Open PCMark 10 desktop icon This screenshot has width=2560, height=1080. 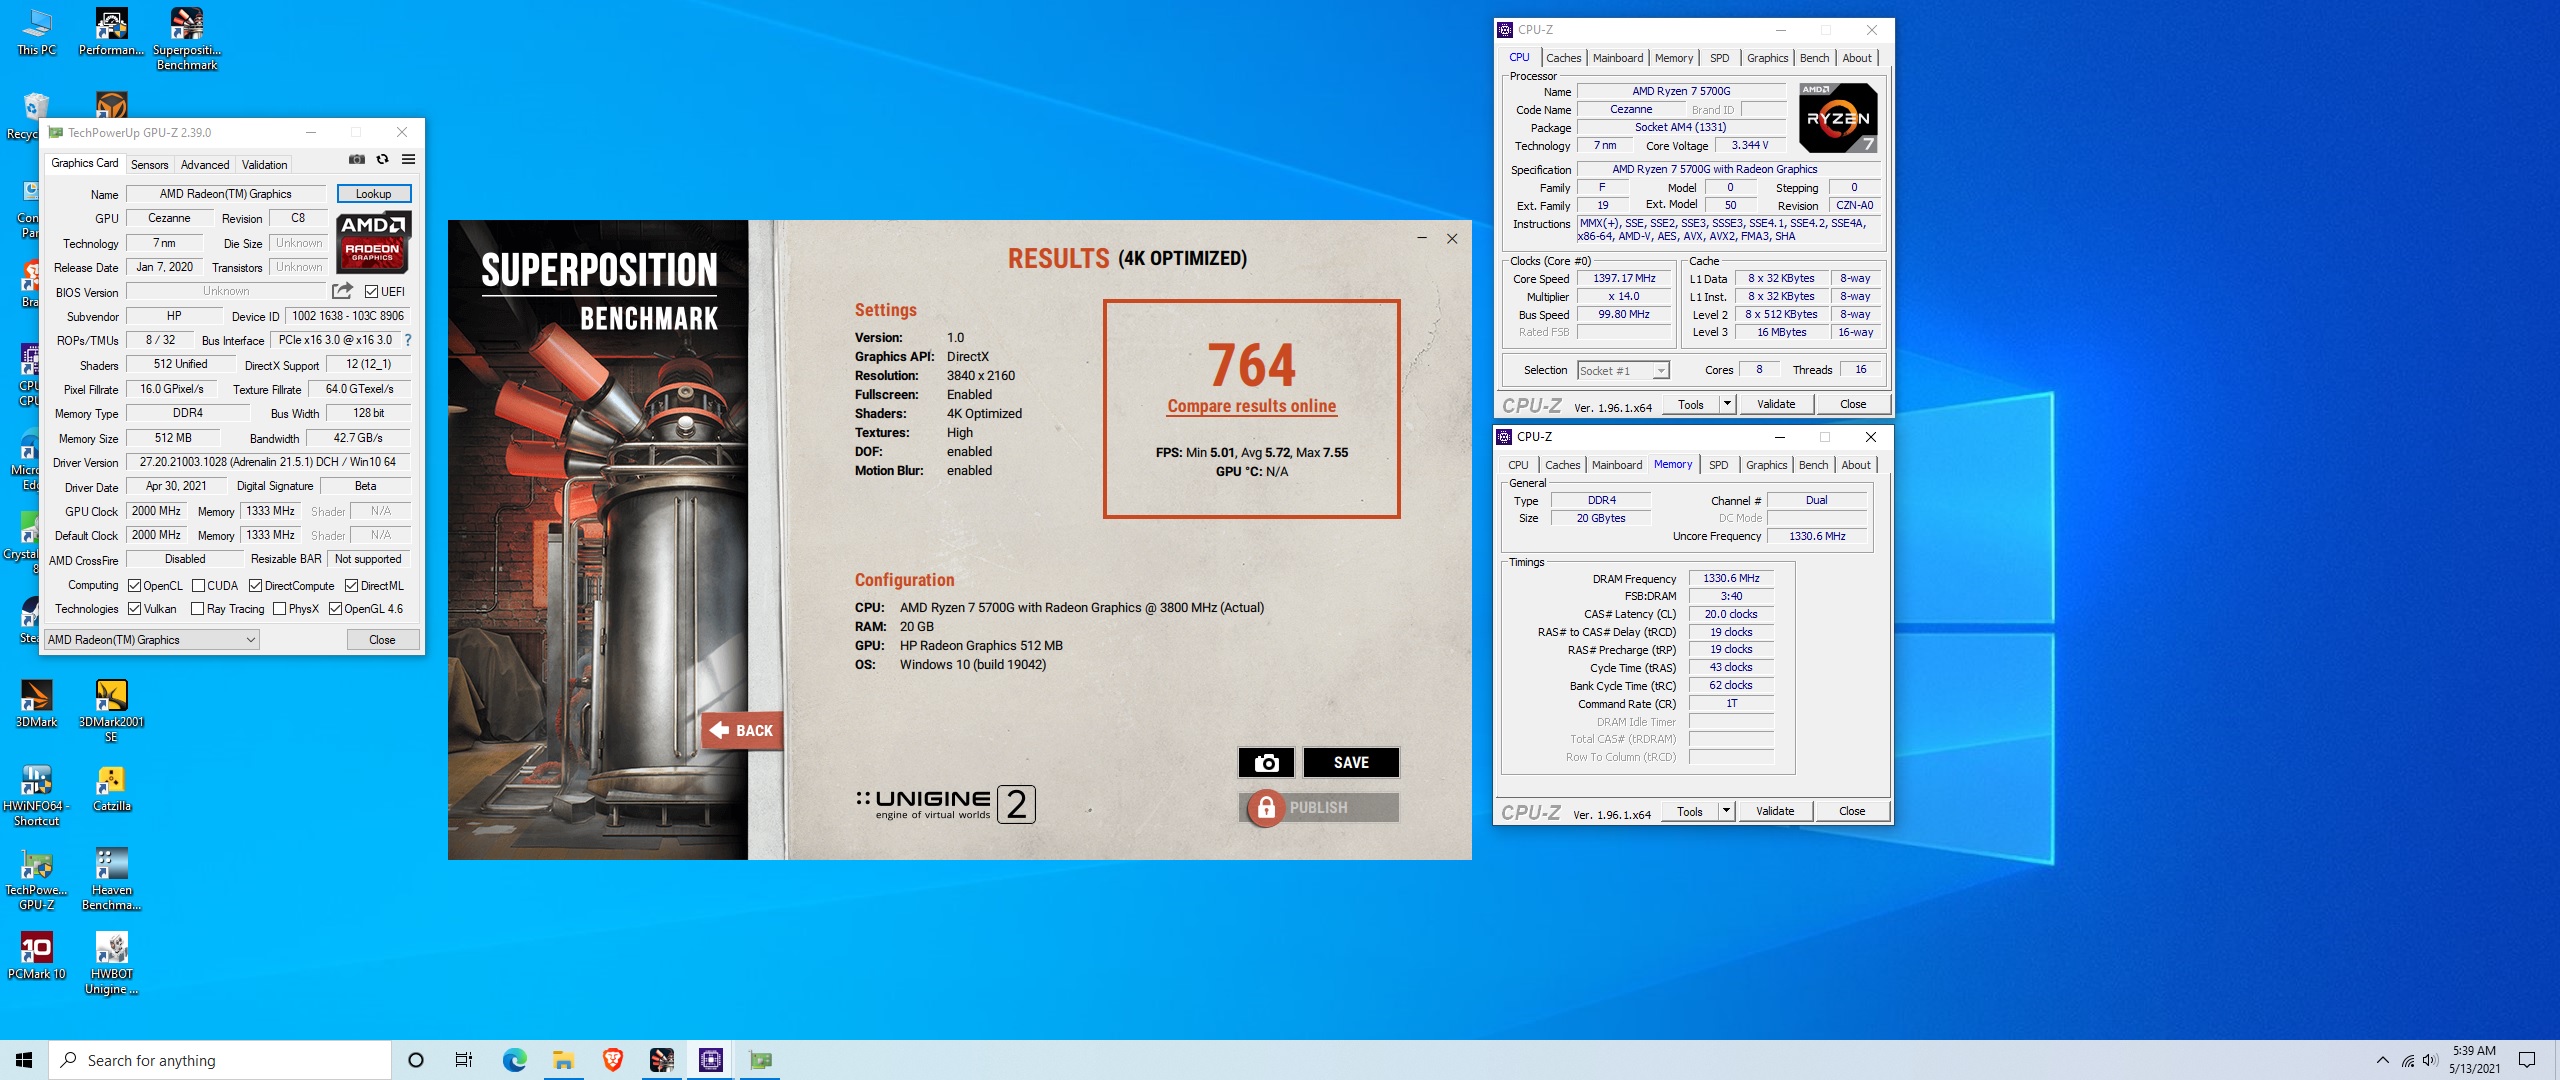point(36,956)
